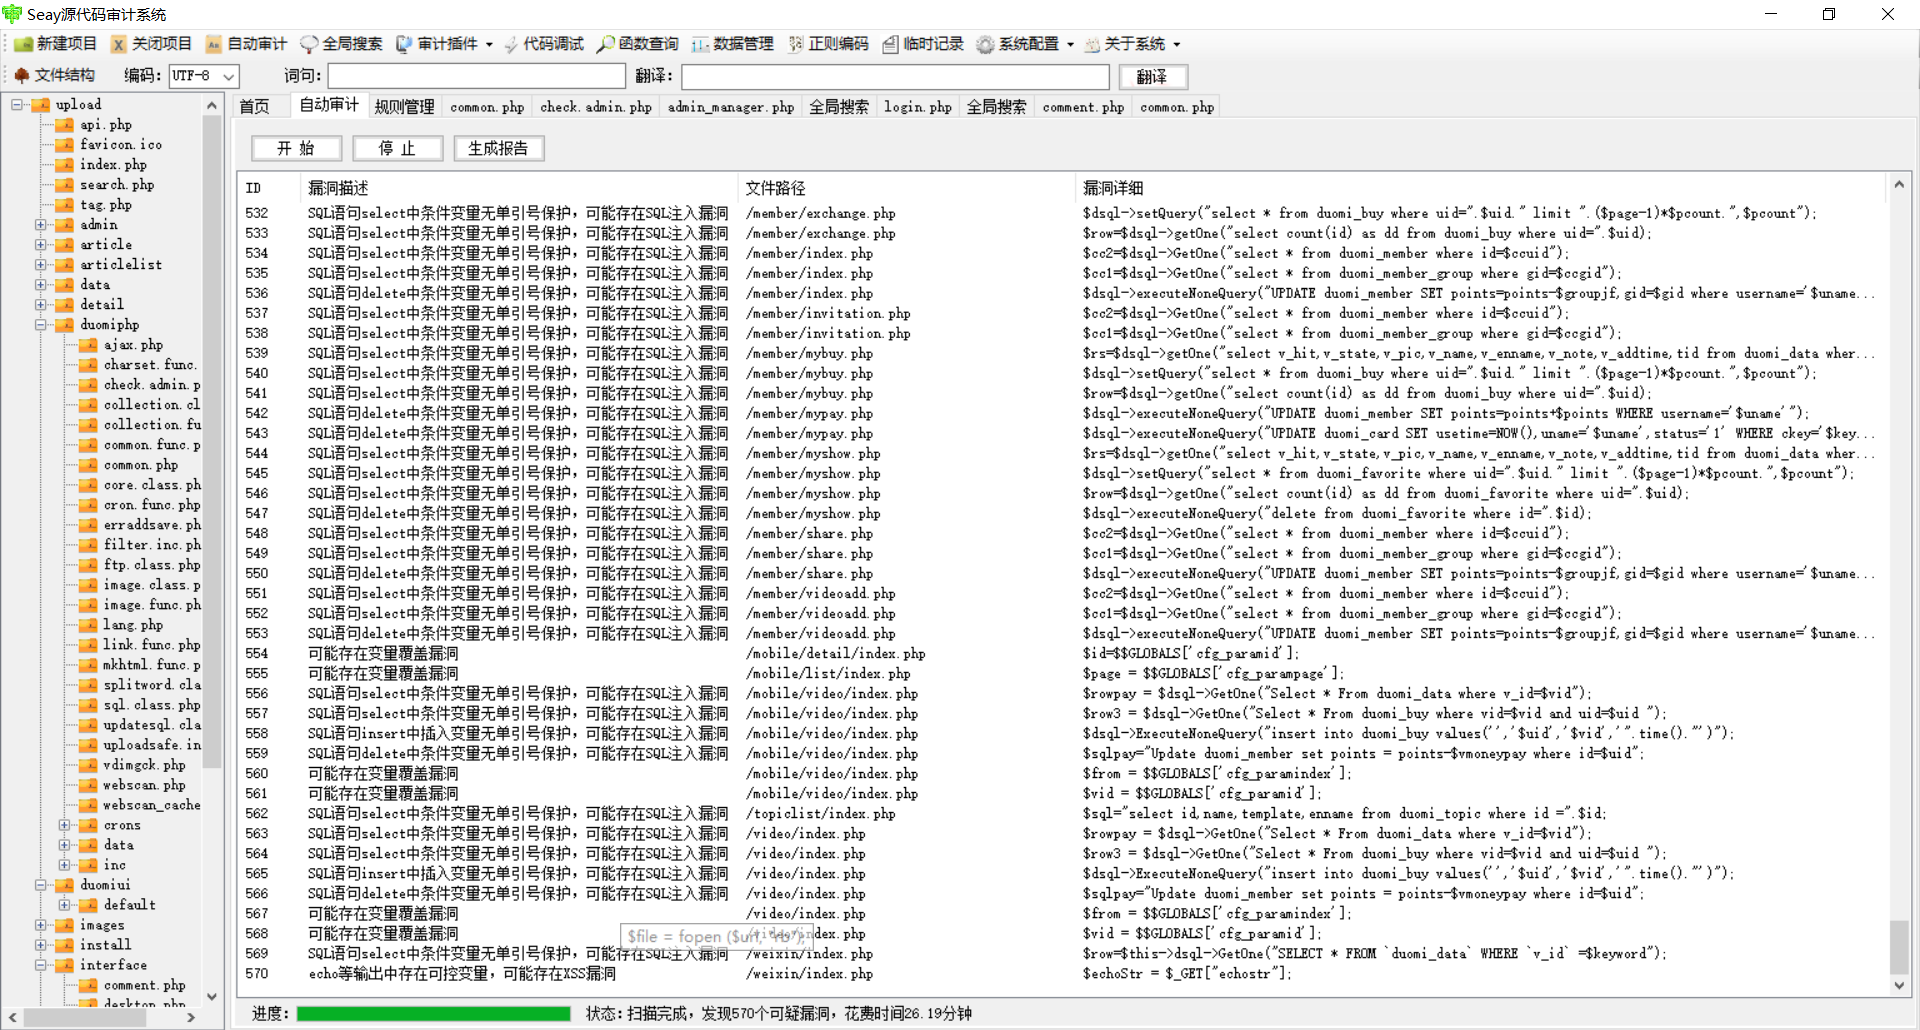Select tag.php file icon

point(65,205)
